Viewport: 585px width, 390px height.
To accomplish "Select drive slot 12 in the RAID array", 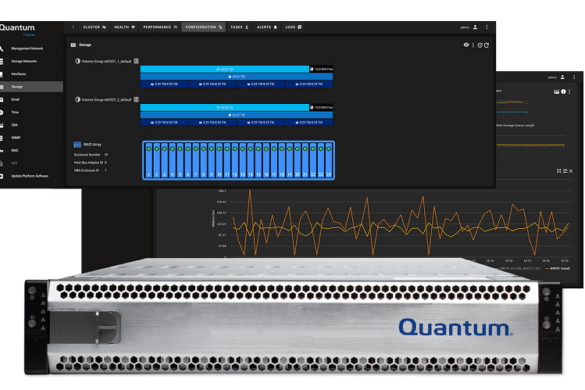I will tap(235, 160).
